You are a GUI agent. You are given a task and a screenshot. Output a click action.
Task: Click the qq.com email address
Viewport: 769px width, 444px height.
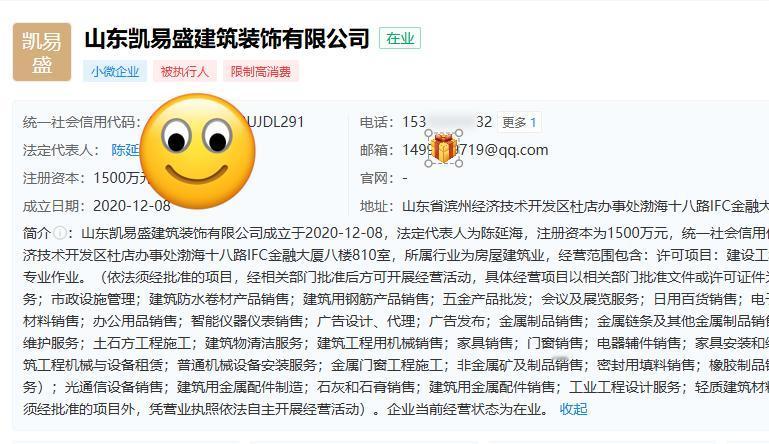pos(475,150)
